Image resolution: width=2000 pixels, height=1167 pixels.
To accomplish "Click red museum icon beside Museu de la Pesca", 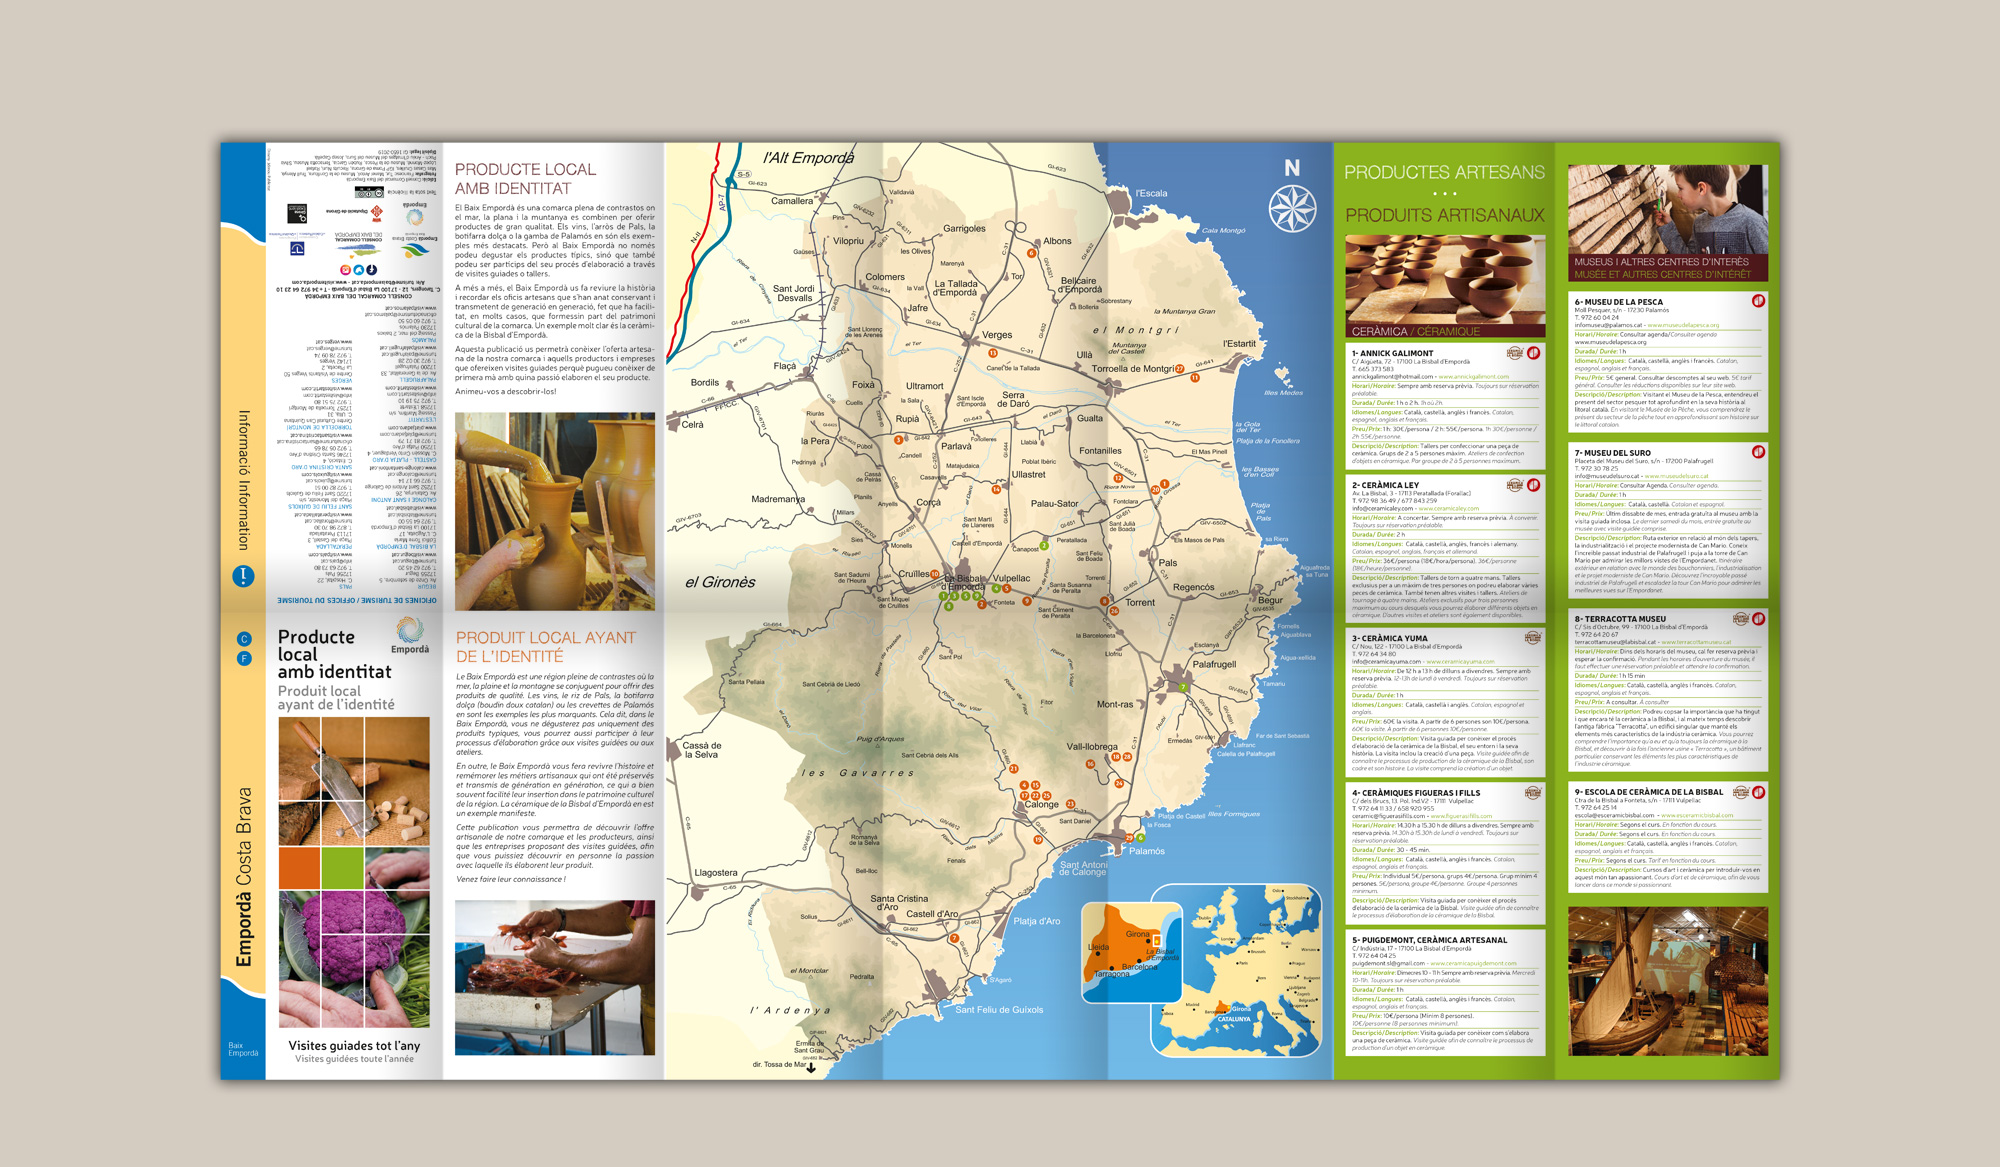I will (1758, 301).
